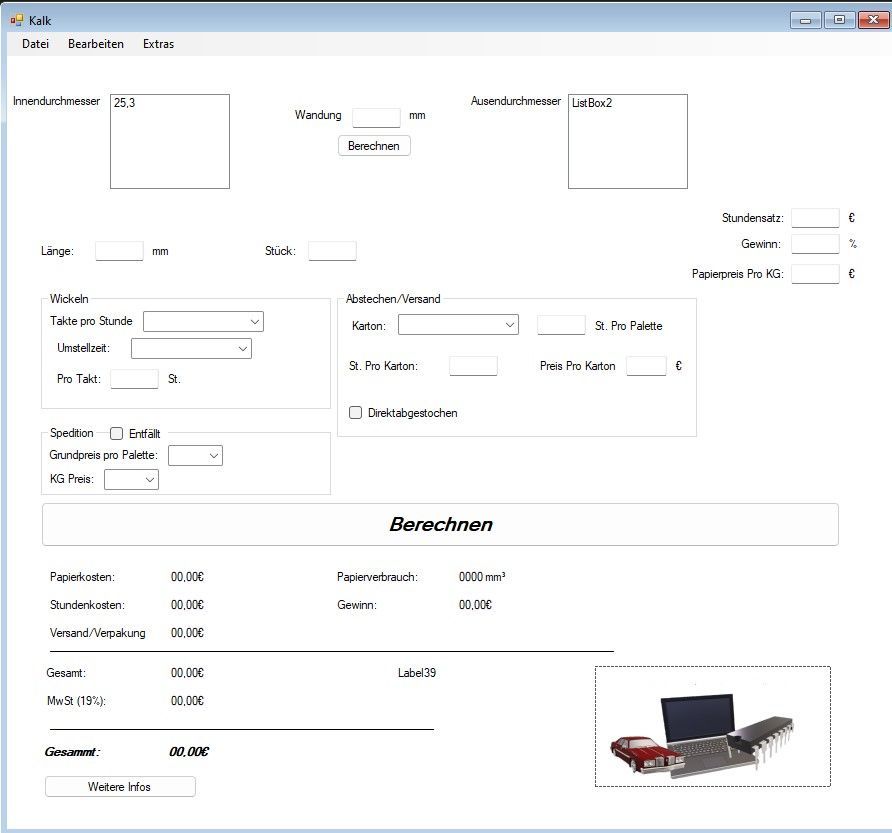Focus the Stundensatz text field

[x=815, y=218]
